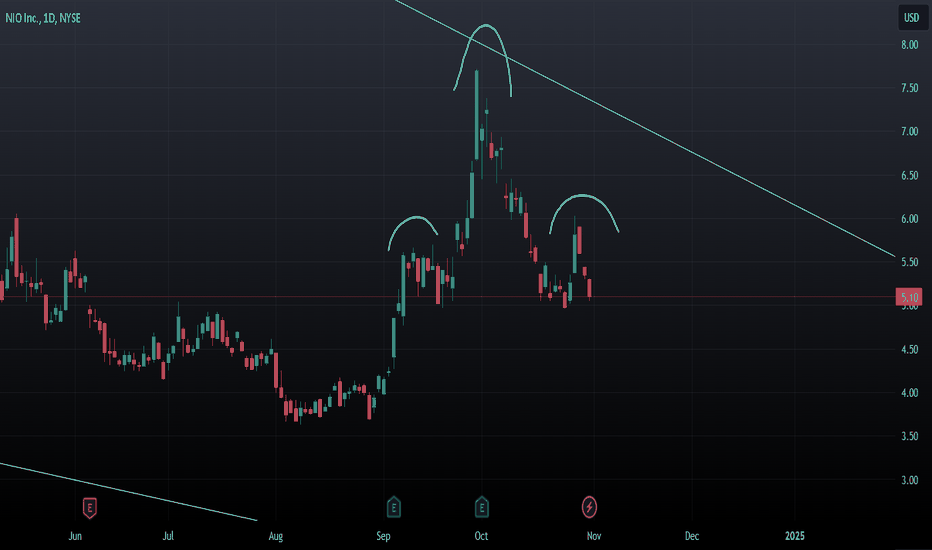Select the 3.50 price axis label
This screenshot has height=550, width=932.
point(909,436)
